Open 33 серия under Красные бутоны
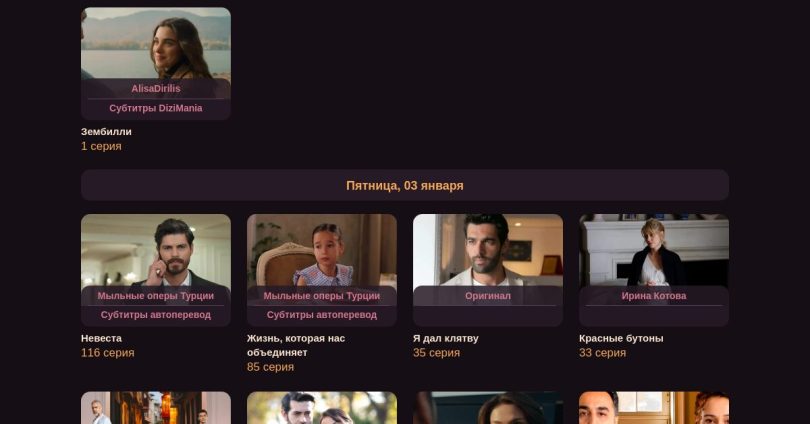The width and height of the screenshot is (810, 424). (602, 353)
